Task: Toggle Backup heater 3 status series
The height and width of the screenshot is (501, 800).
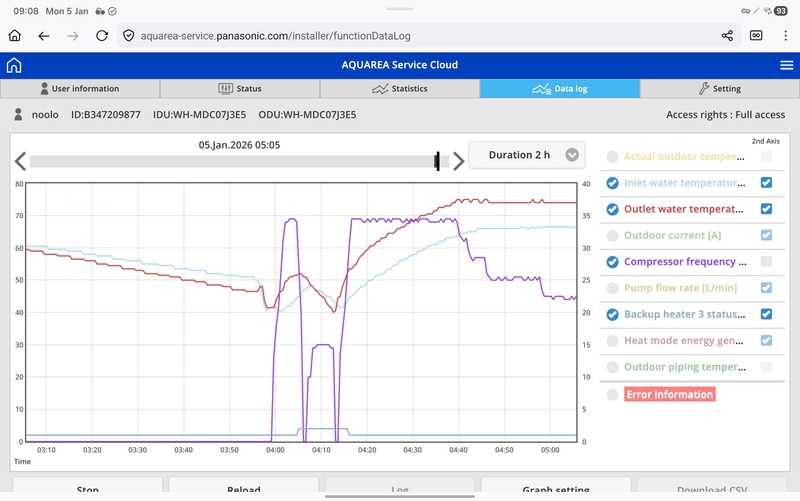Action: tap(612, 314)
